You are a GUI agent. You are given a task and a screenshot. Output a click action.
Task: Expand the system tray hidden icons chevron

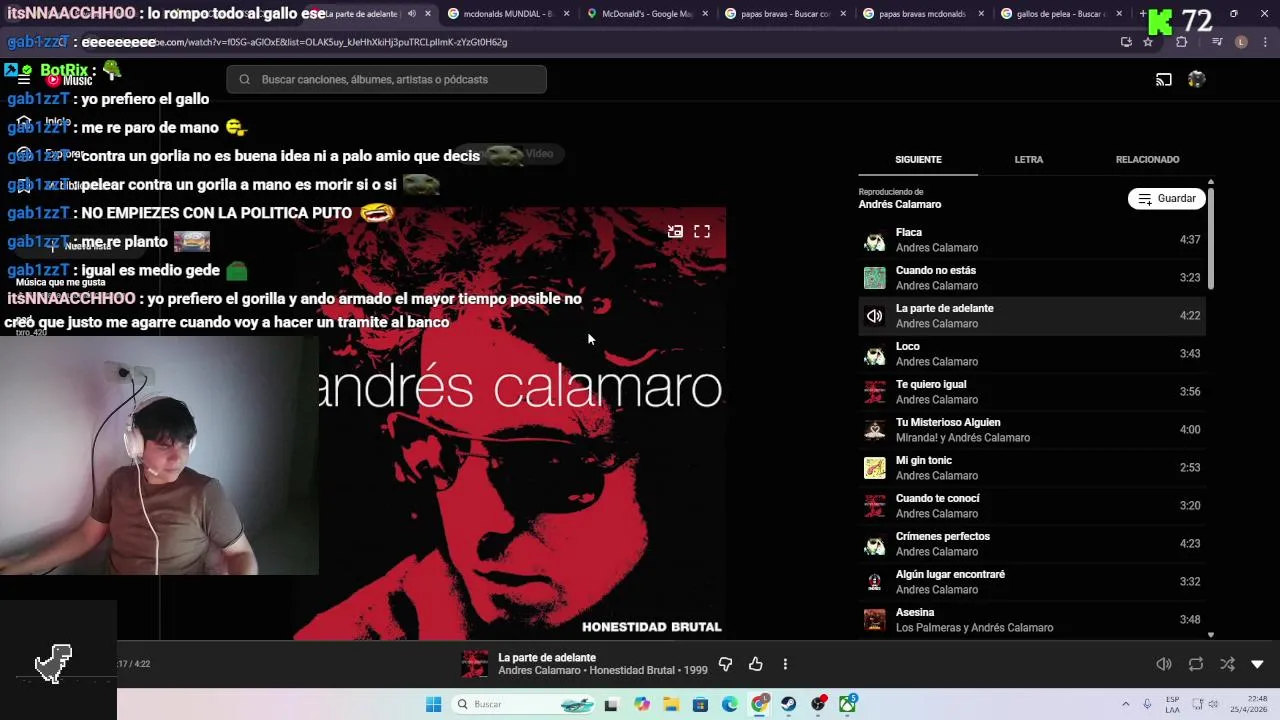point(1125,704)
